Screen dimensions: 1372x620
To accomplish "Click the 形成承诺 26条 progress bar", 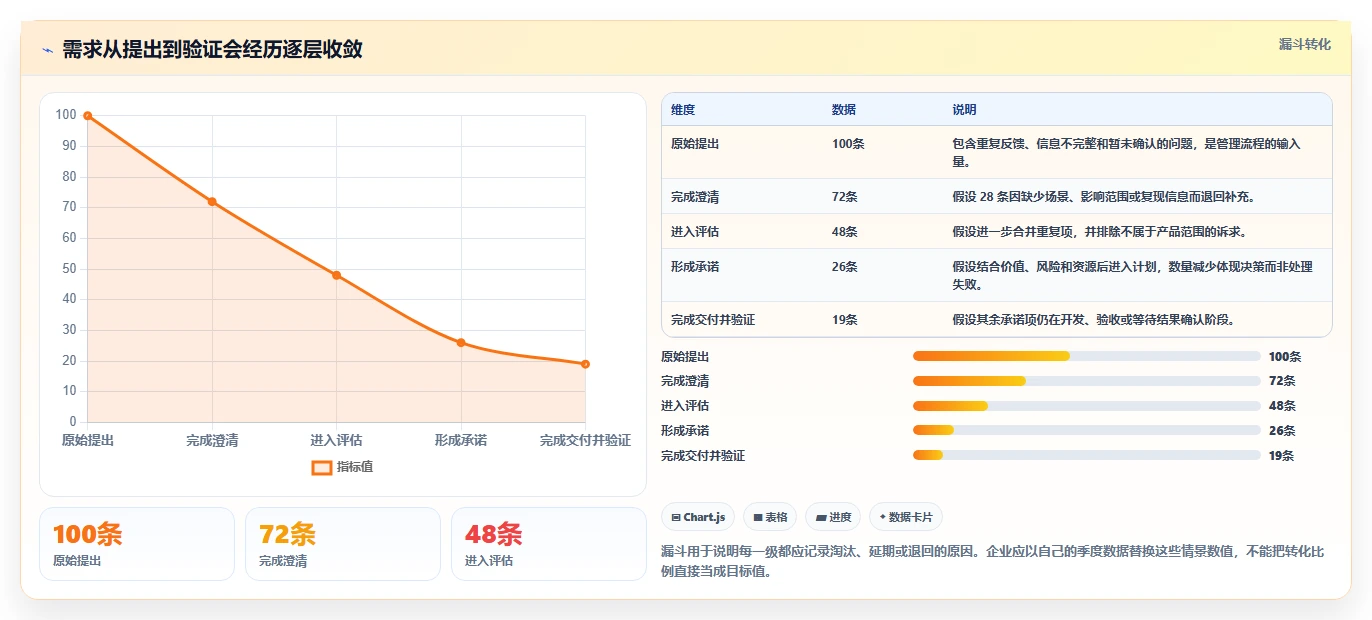I will (x=1086, y=431).
